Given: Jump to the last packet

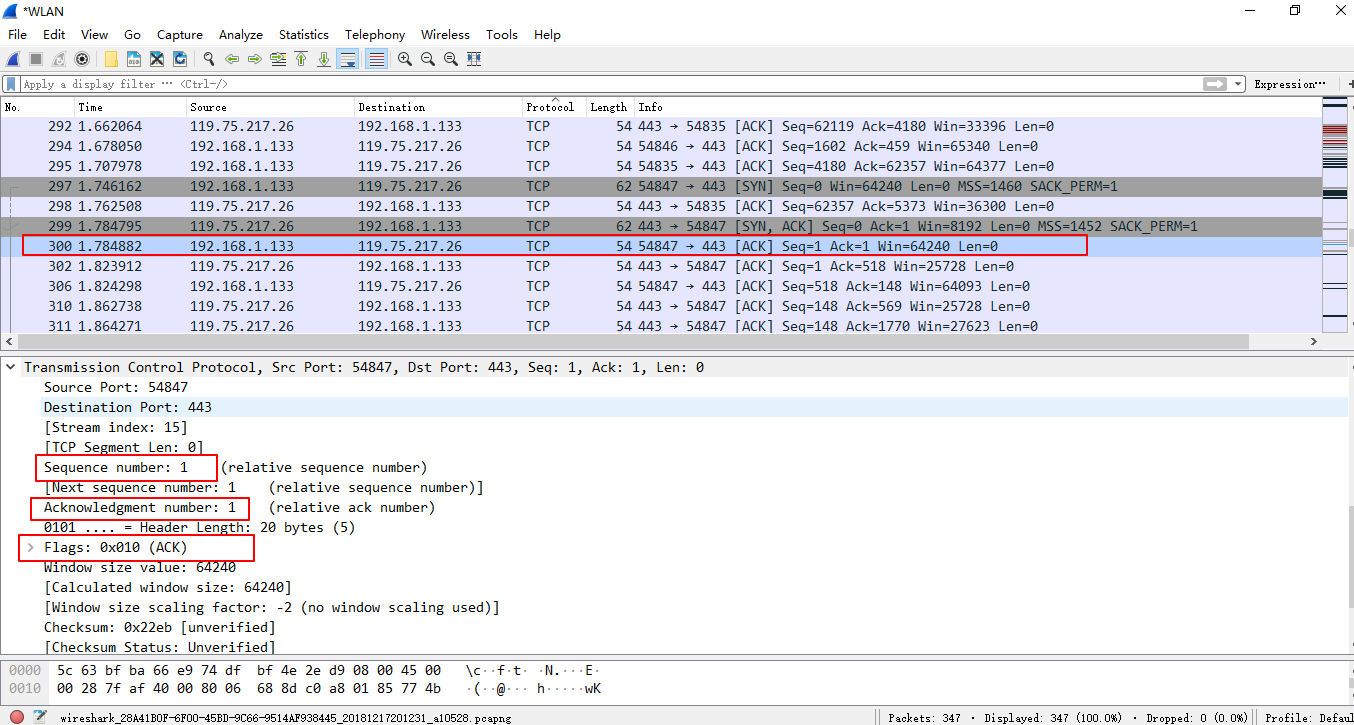Looking at the screenshot, I should [324, 59].
